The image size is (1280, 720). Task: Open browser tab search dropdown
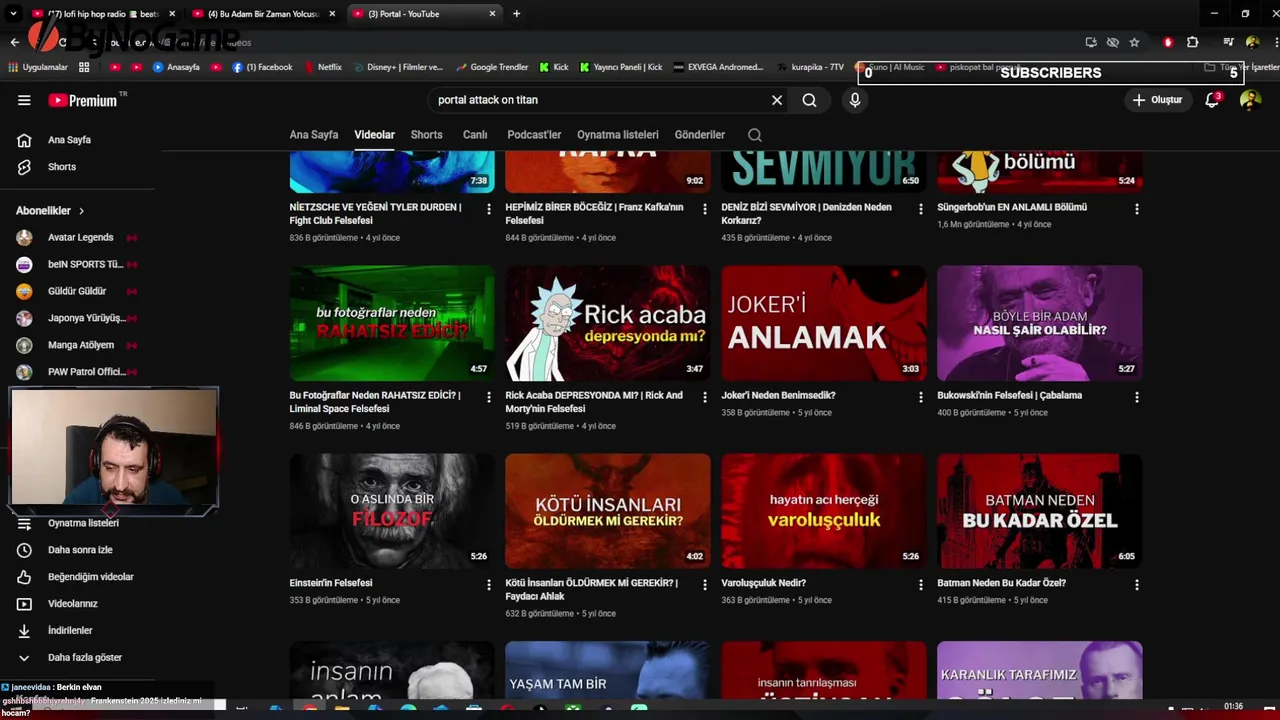pos(13,14)
